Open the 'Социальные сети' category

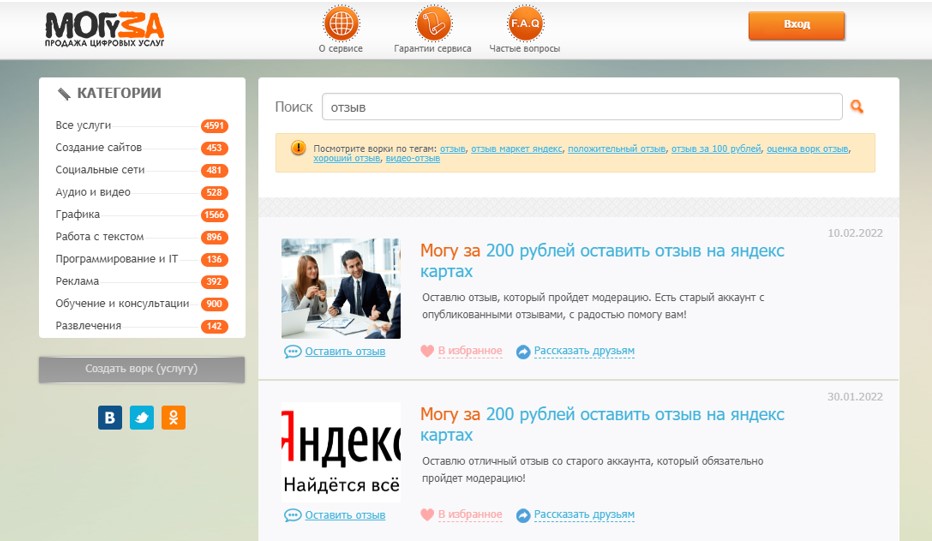tap(100, 170)
